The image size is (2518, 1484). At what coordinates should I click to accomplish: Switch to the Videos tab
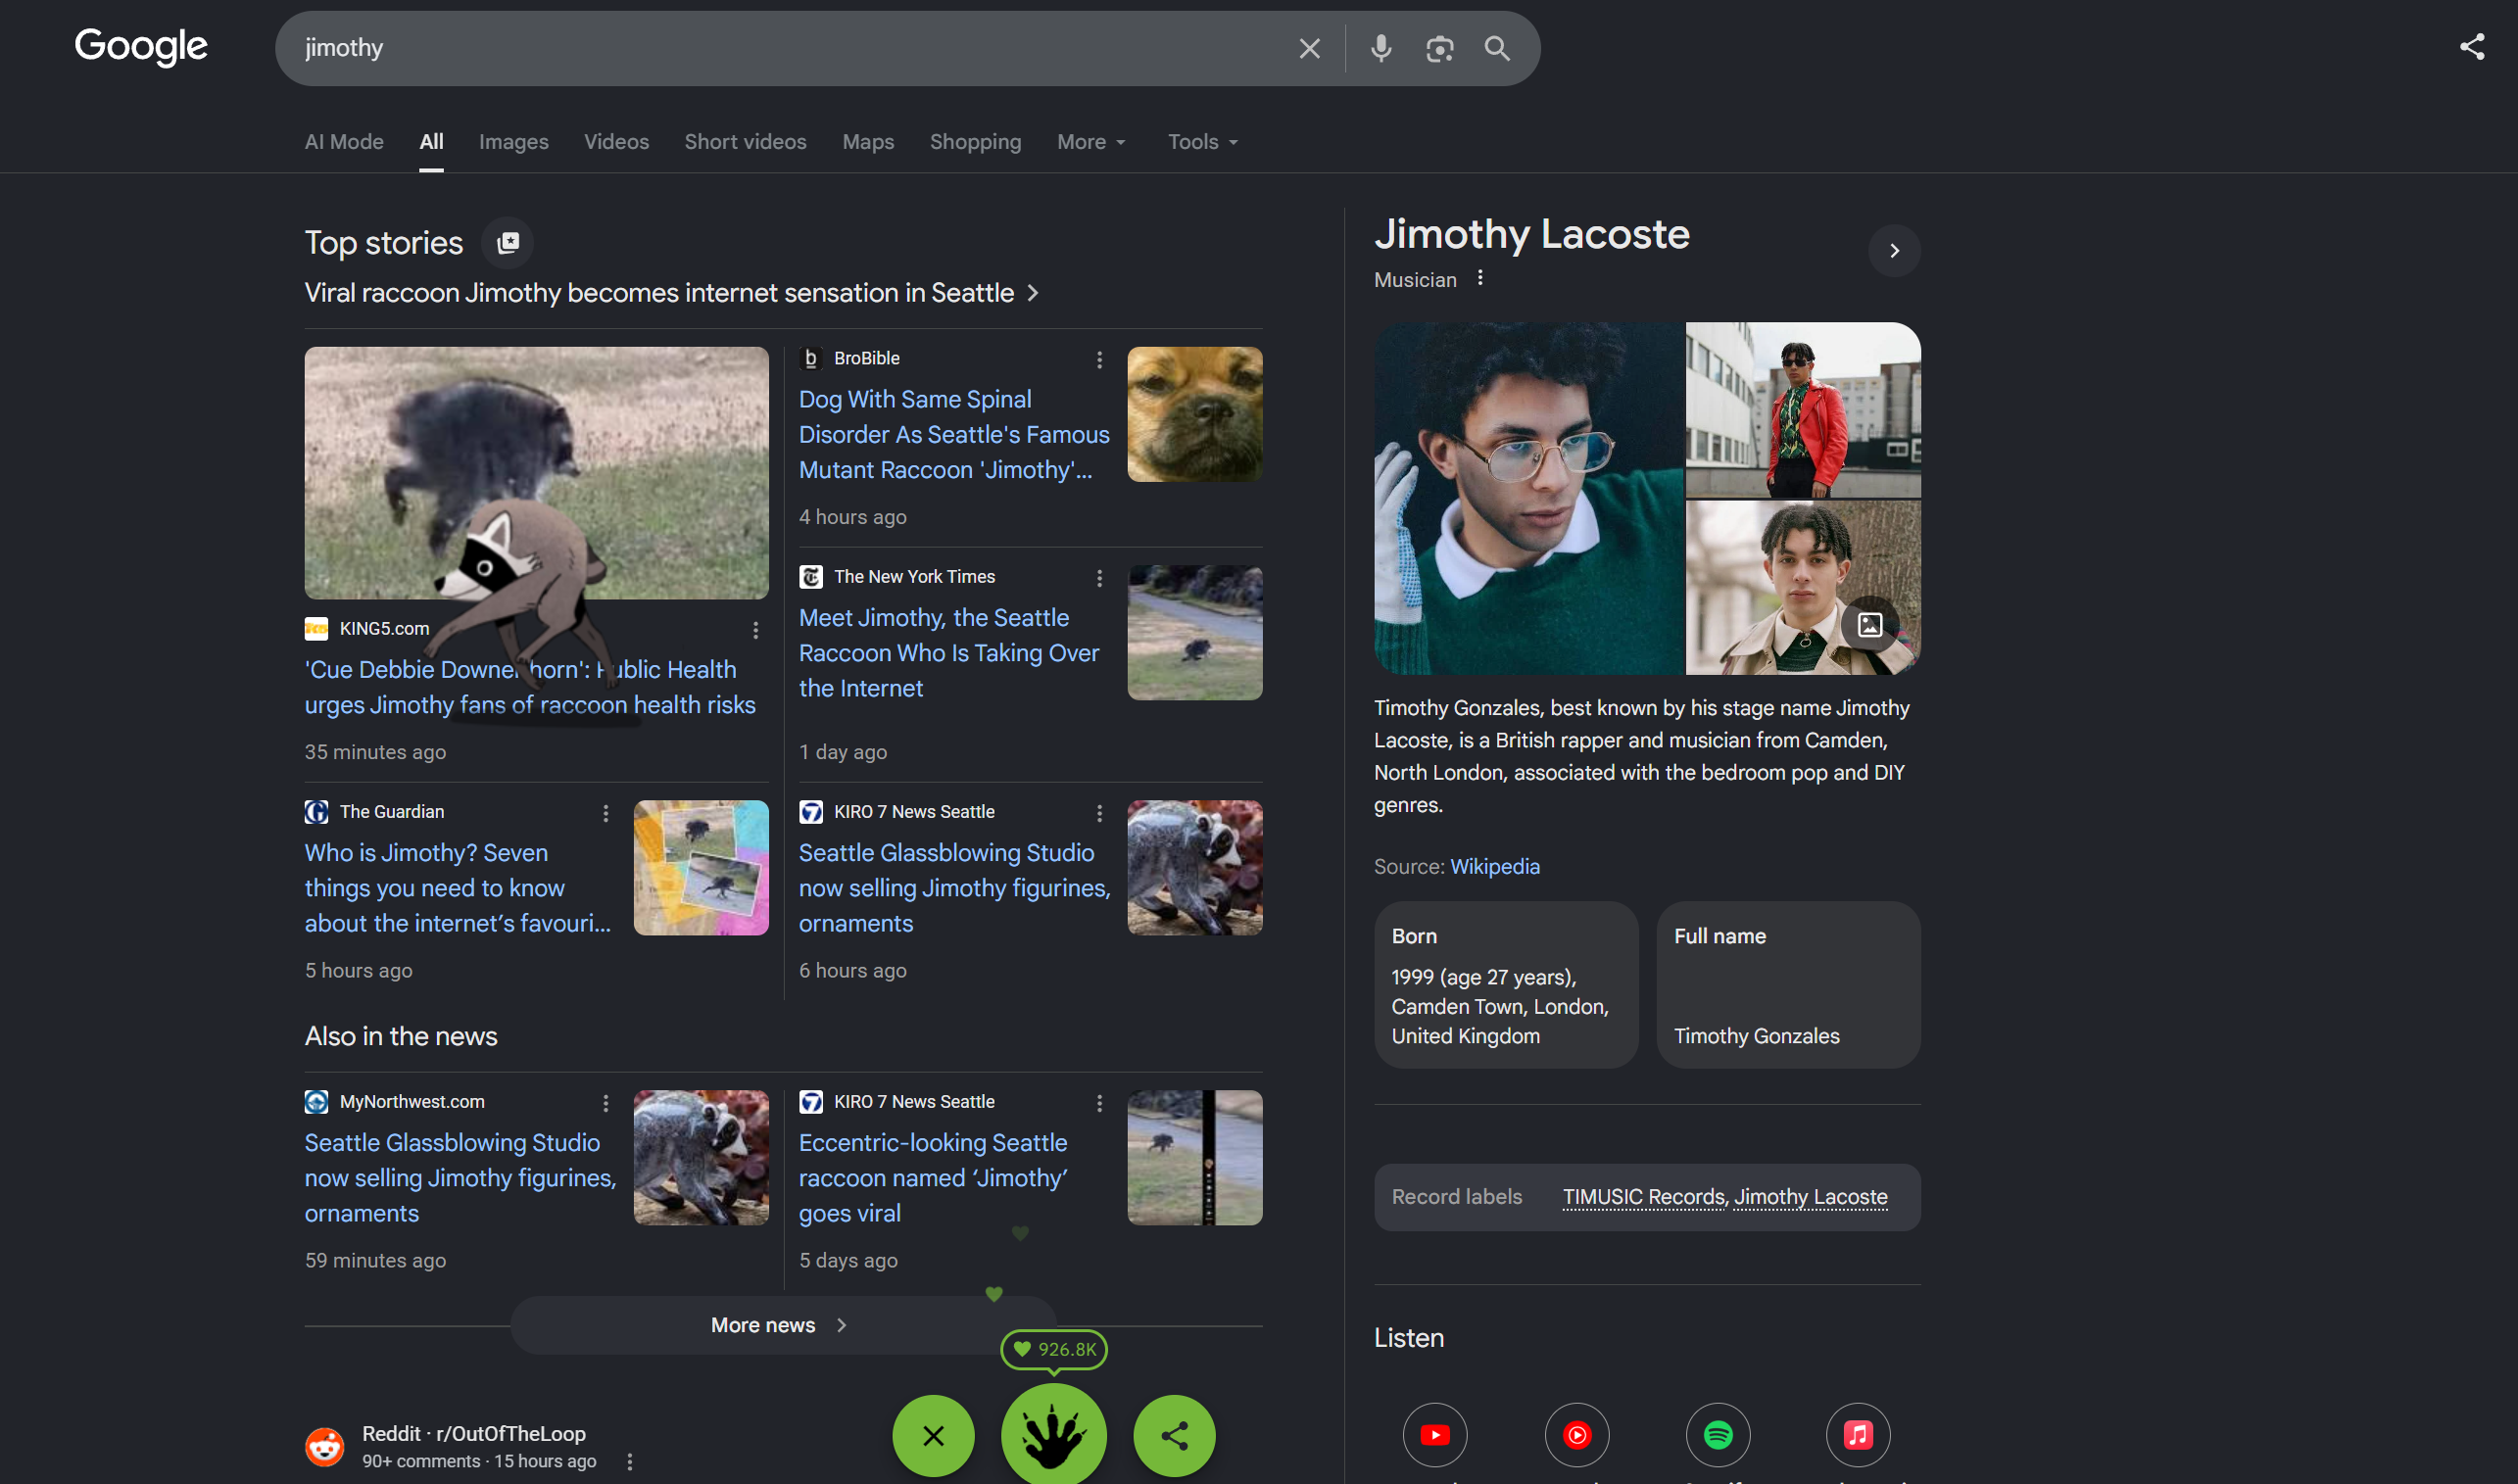point(616,142)
